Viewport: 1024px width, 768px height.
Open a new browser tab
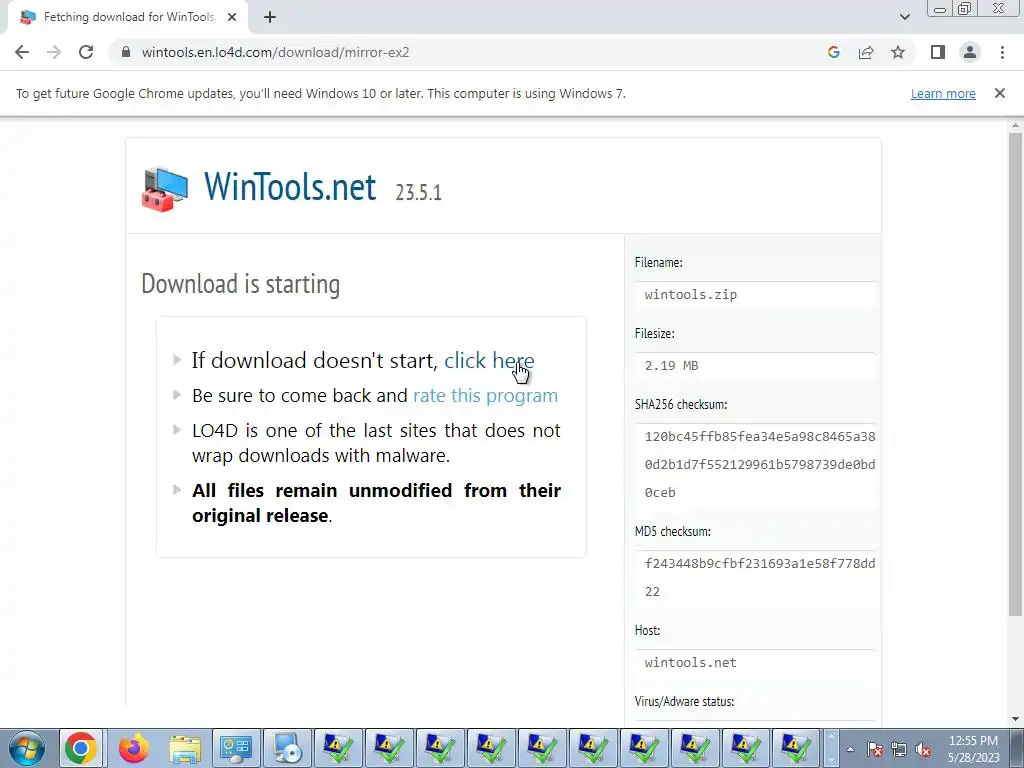270,17
